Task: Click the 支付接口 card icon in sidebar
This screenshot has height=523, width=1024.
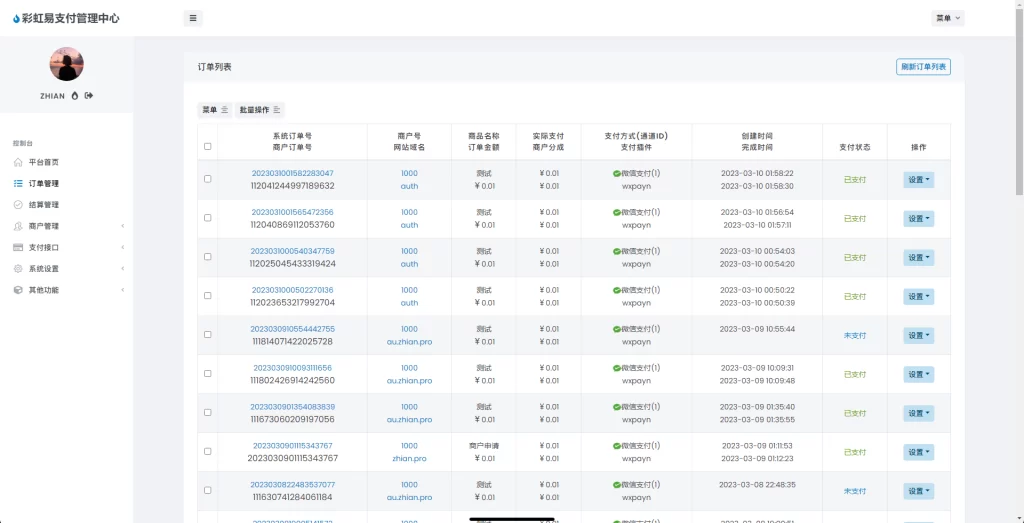Action: point(18,247)
